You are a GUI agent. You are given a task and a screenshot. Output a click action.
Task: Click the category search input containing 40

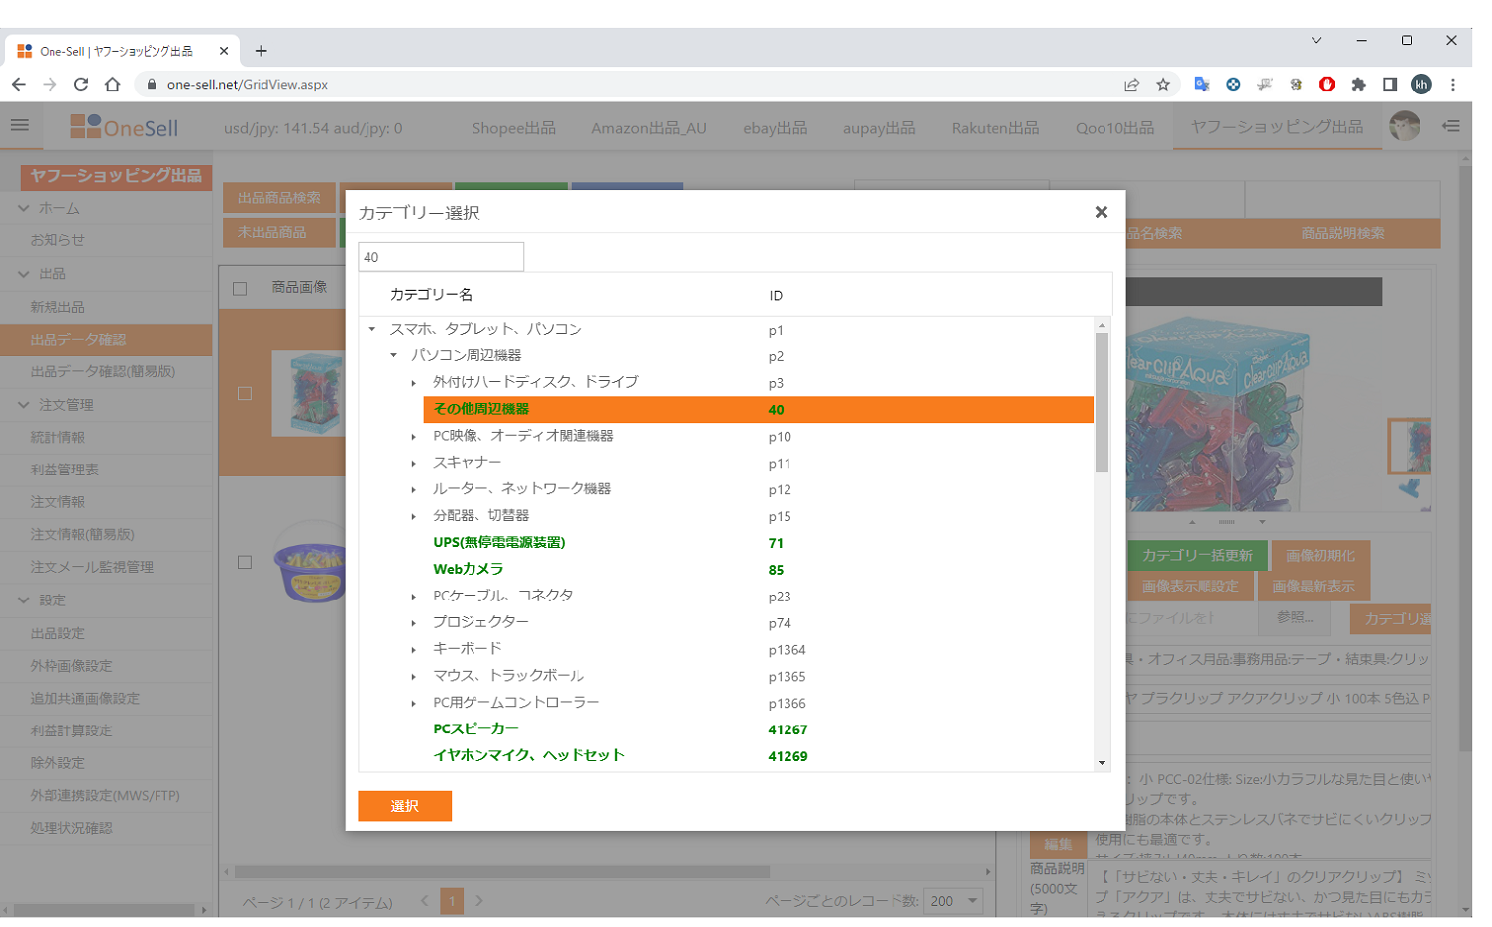coord(440,256)
